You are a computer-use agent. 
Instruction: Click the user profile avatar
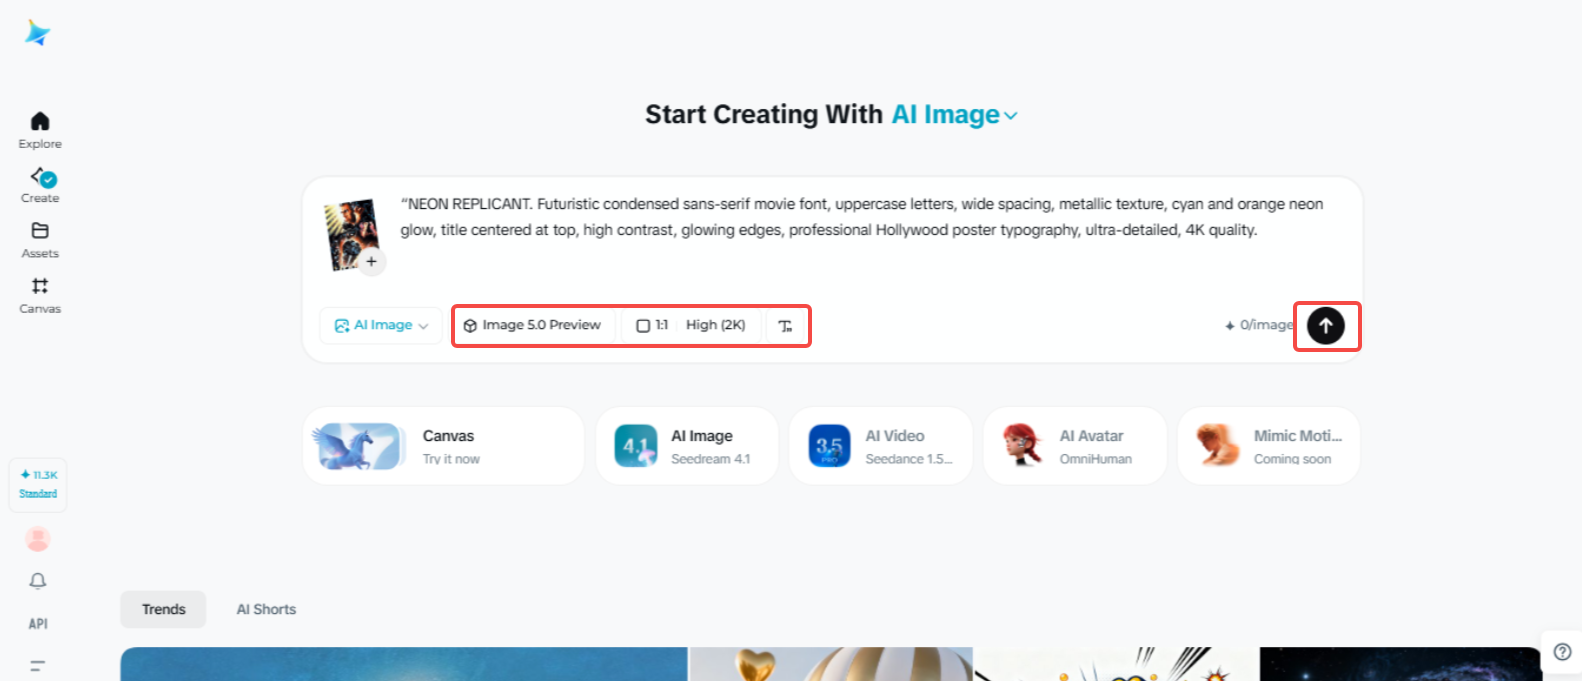38,539
